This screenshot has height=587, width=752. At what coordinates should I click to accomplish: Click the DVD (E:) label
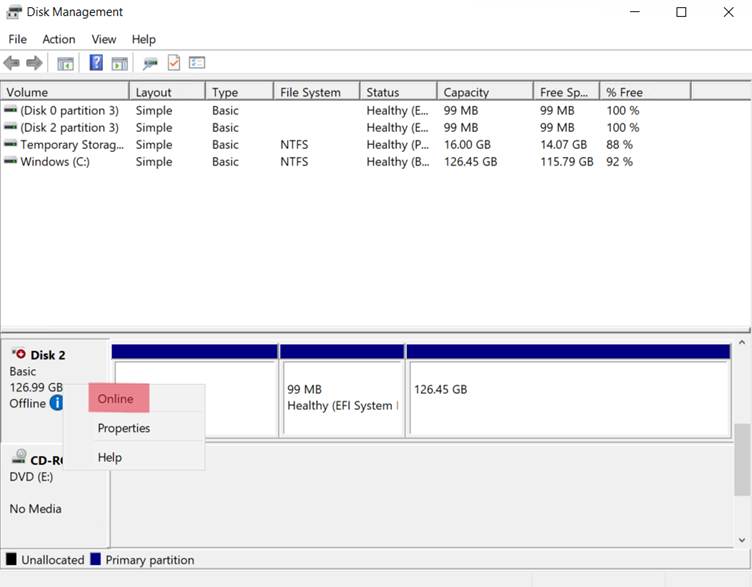click(x=31, y=477)
